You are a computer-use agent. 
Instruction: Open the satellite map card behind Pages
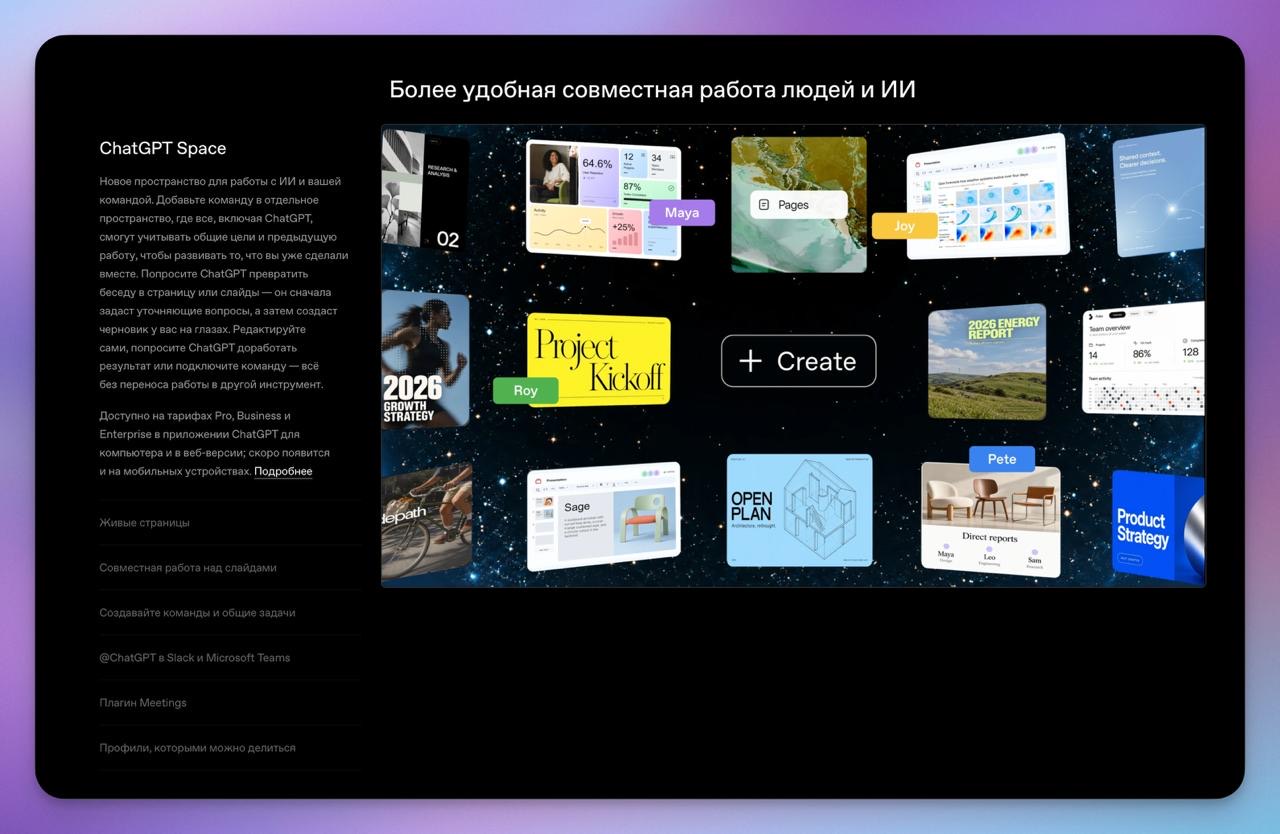pyautogui.click(x=799, y=205)
